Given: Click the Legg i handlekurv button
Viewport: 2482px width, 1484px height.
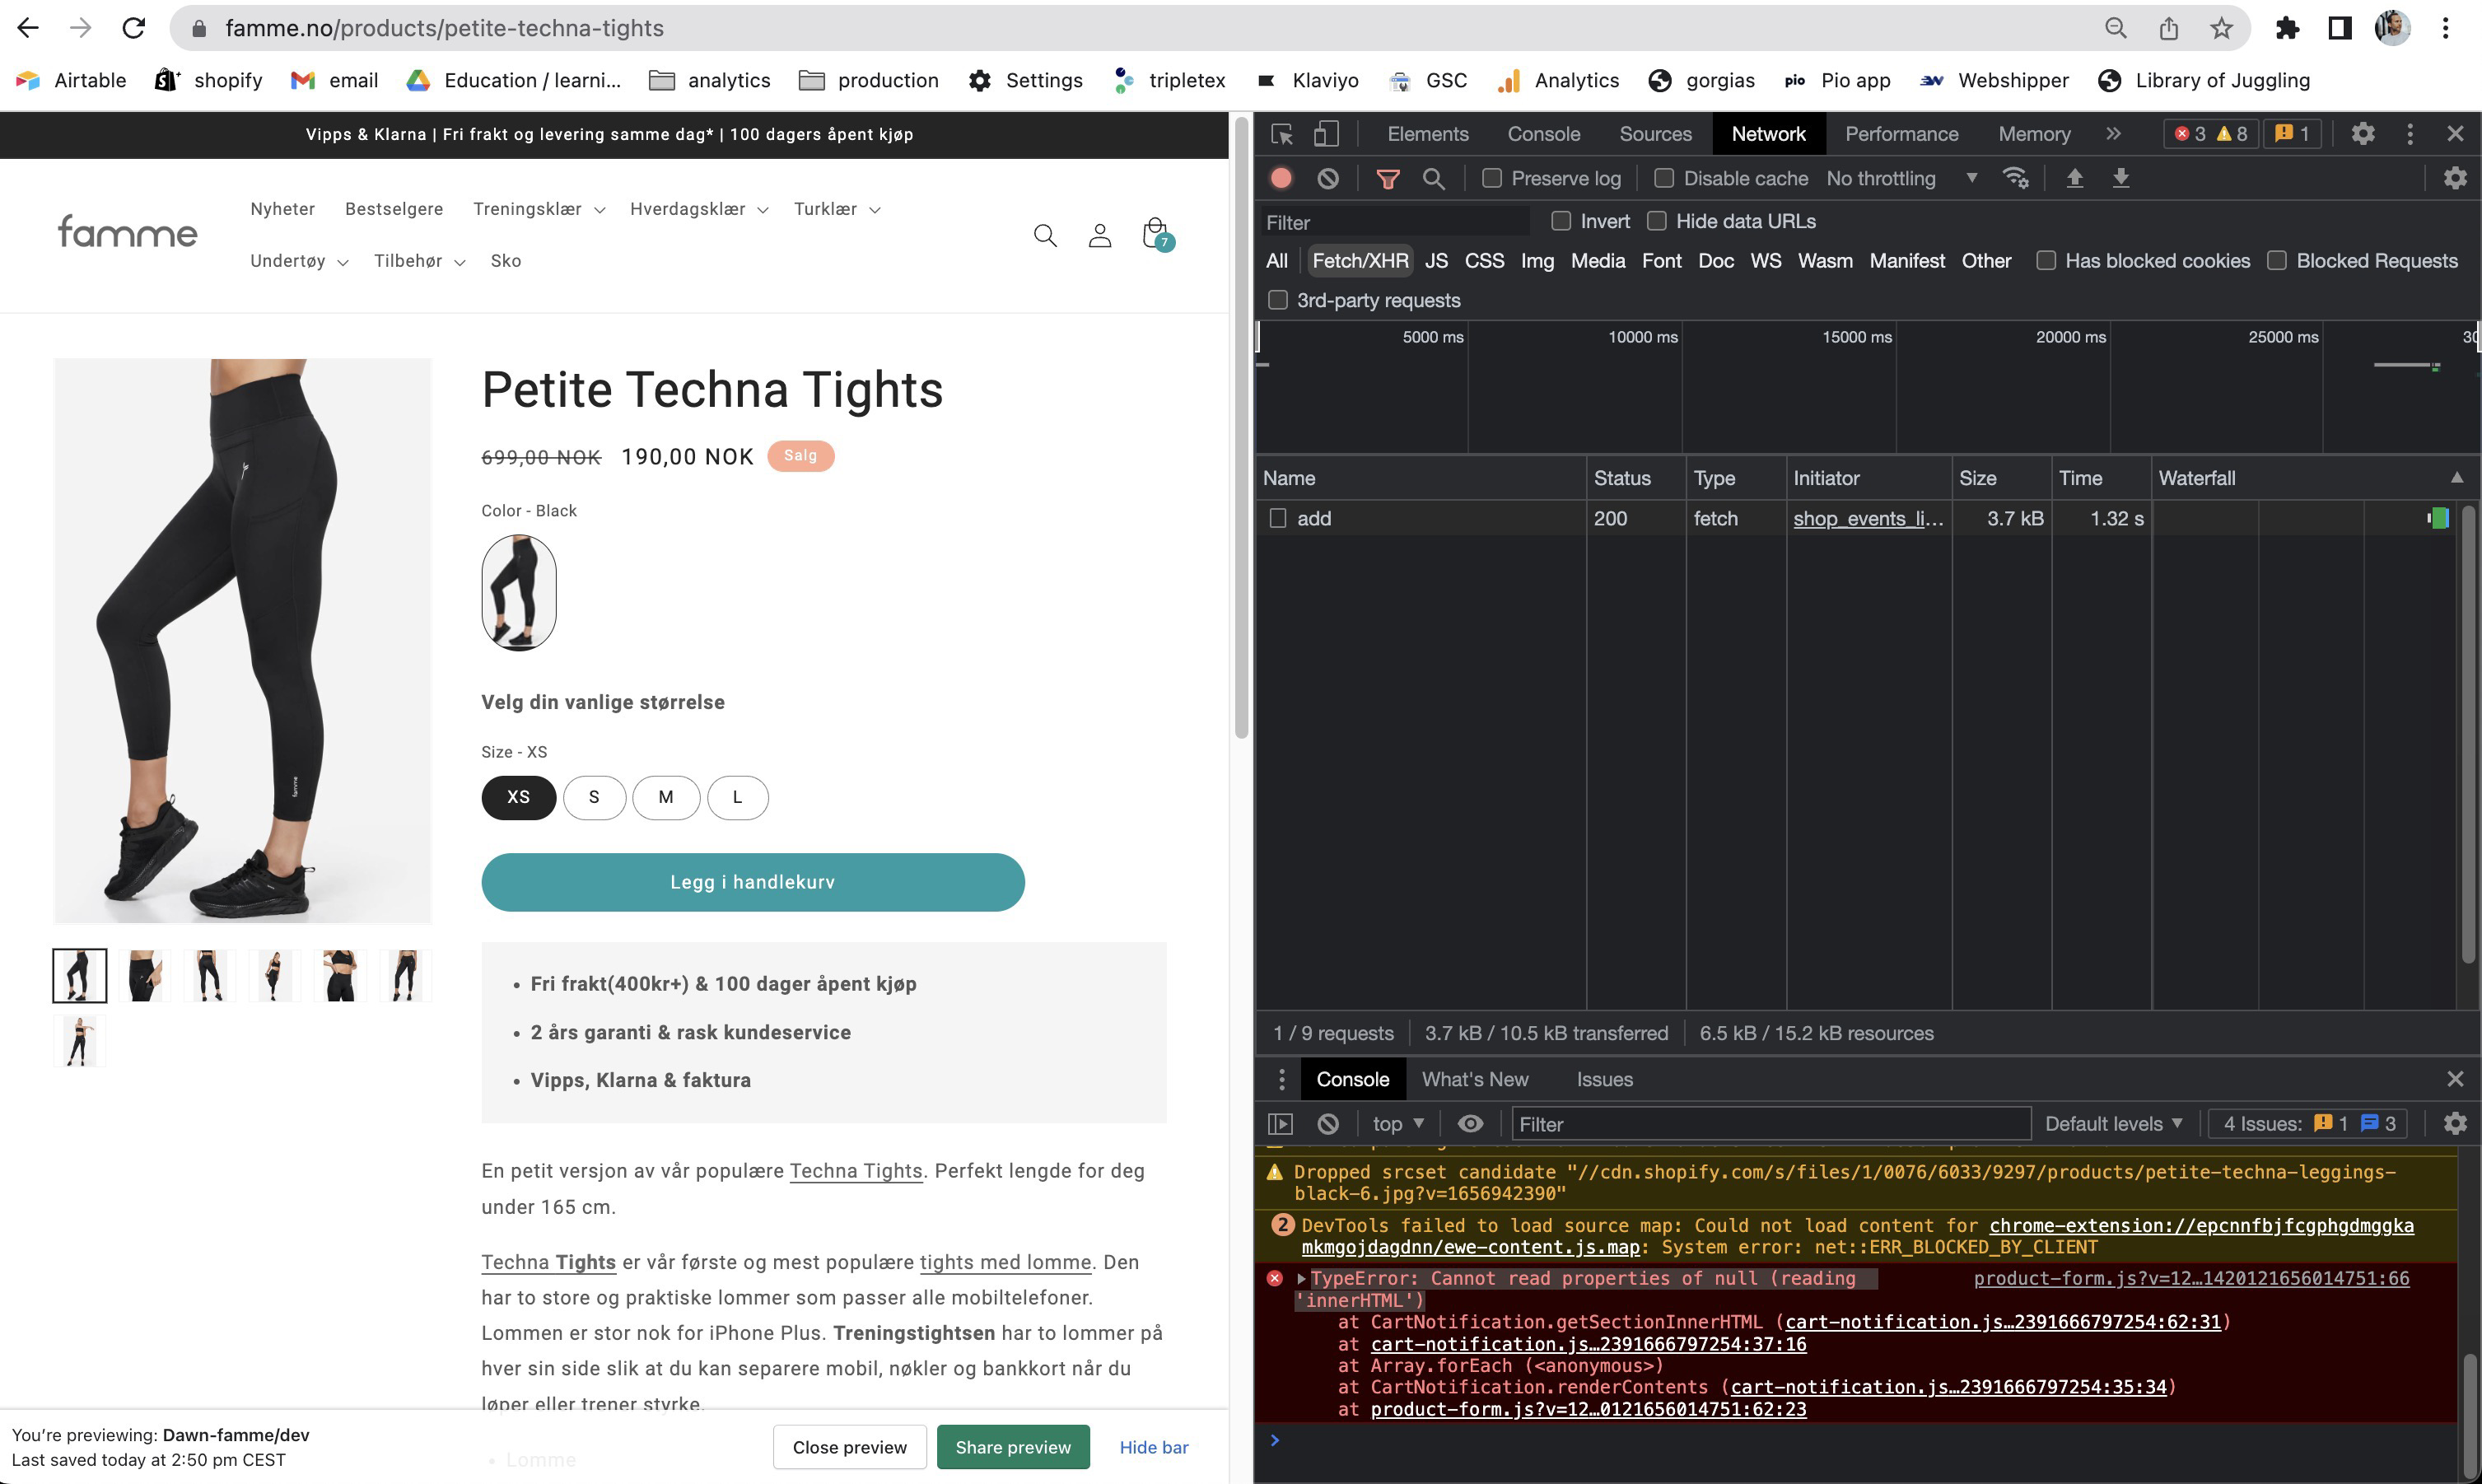Looking at the screenshot, I should [x=752, y=881].
